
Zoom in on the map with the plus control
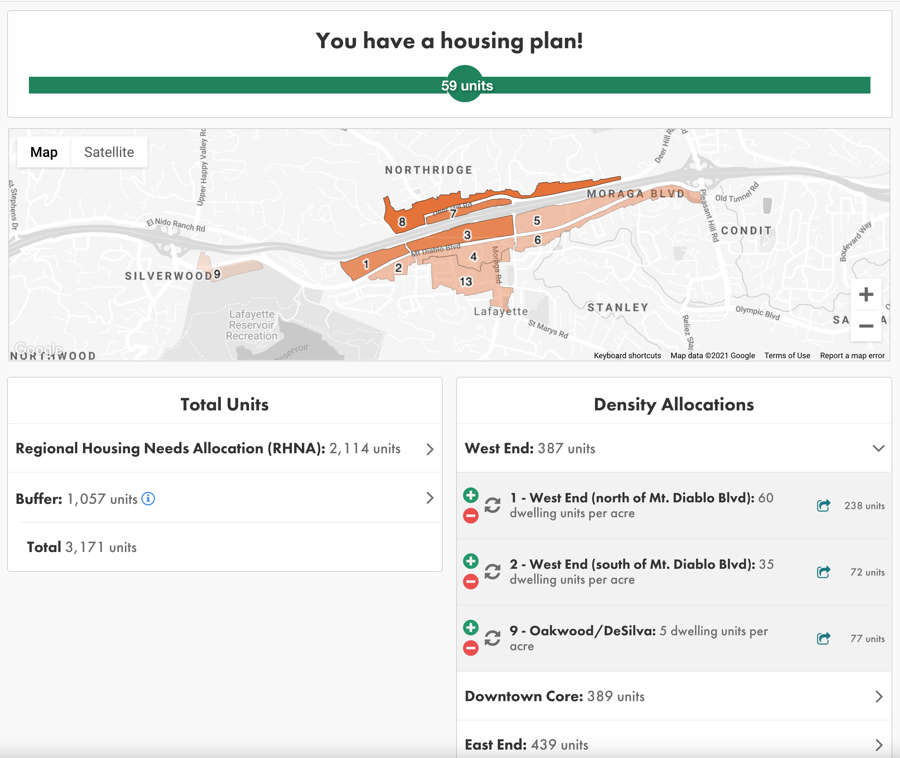(866, 294)
